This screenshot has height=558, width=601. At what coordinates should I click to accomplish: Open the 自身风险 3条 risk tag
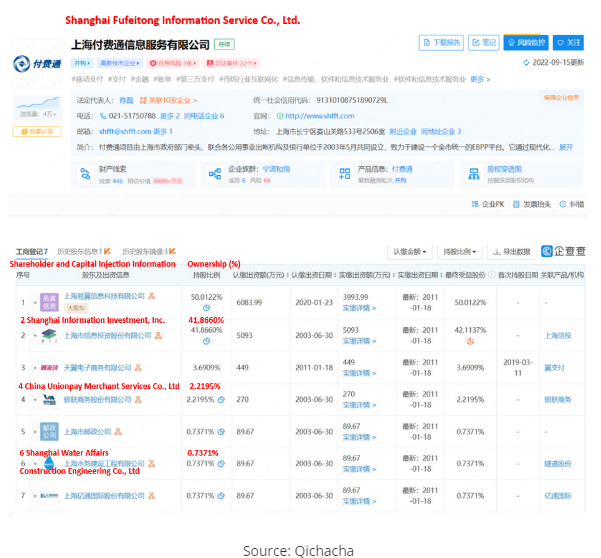[173, 63]
